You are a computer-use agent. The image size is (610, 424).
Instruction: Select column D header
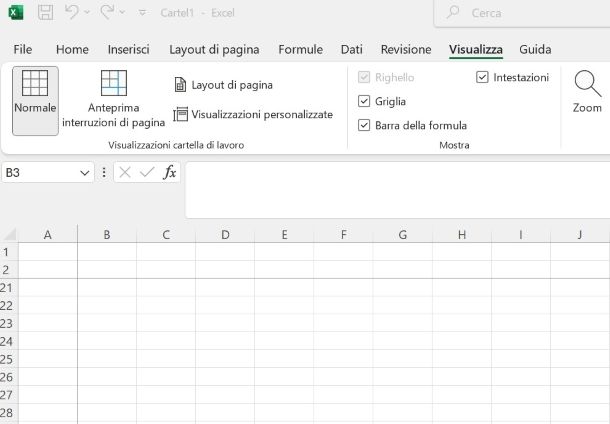(x=225, y=235)
